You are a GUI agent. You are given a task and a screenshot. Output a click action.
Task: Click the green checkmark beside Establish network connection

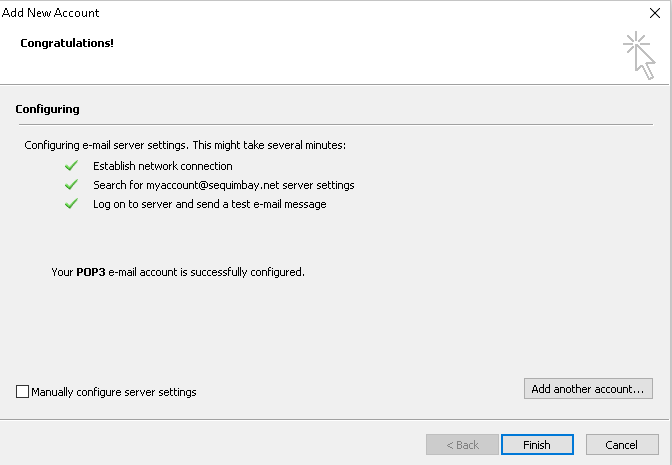[x=71, y=166]
